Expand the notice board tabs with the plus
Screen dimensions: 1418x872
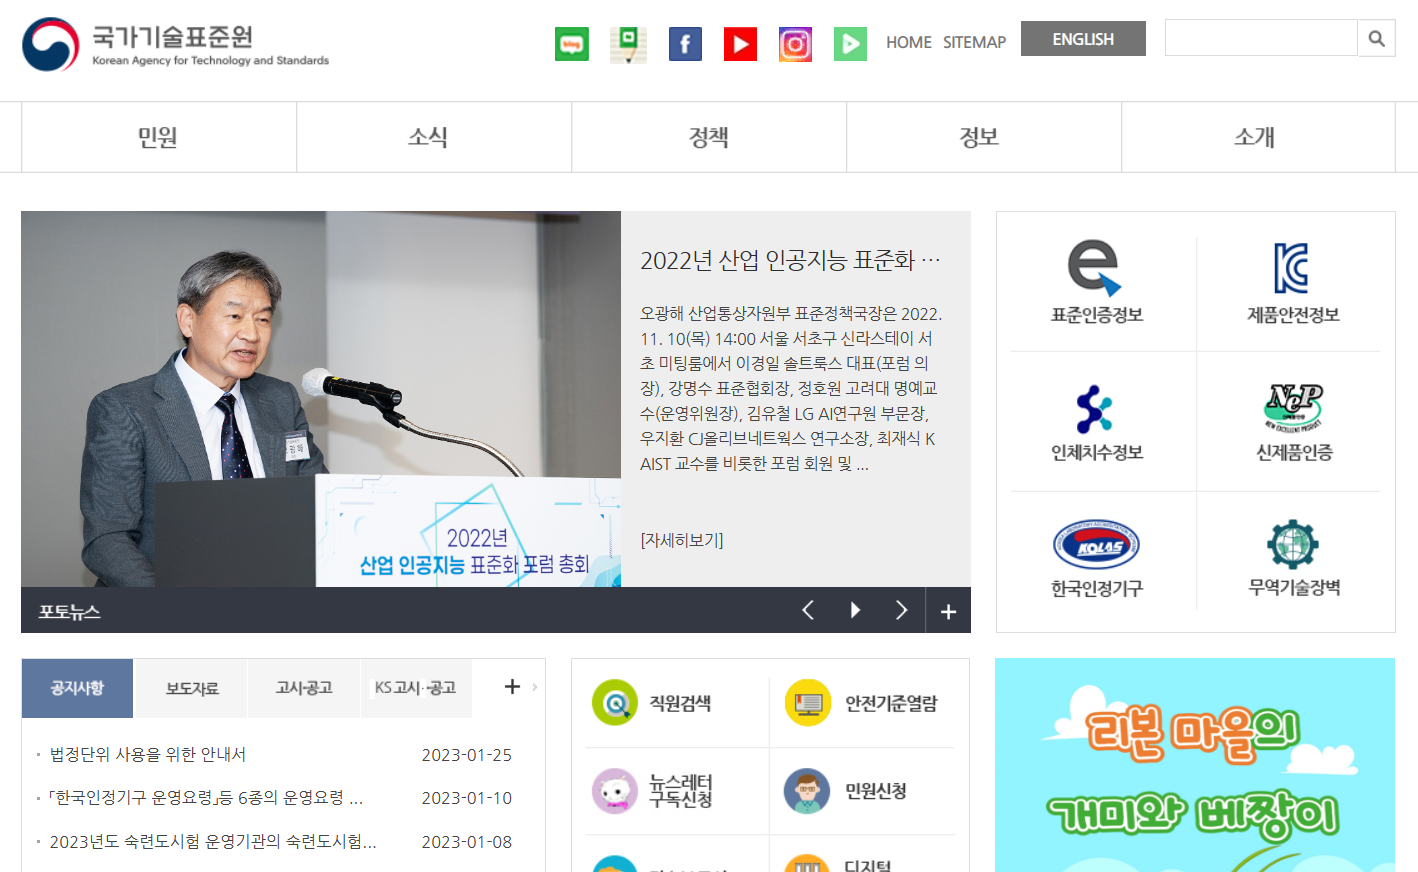pos(512,686)
